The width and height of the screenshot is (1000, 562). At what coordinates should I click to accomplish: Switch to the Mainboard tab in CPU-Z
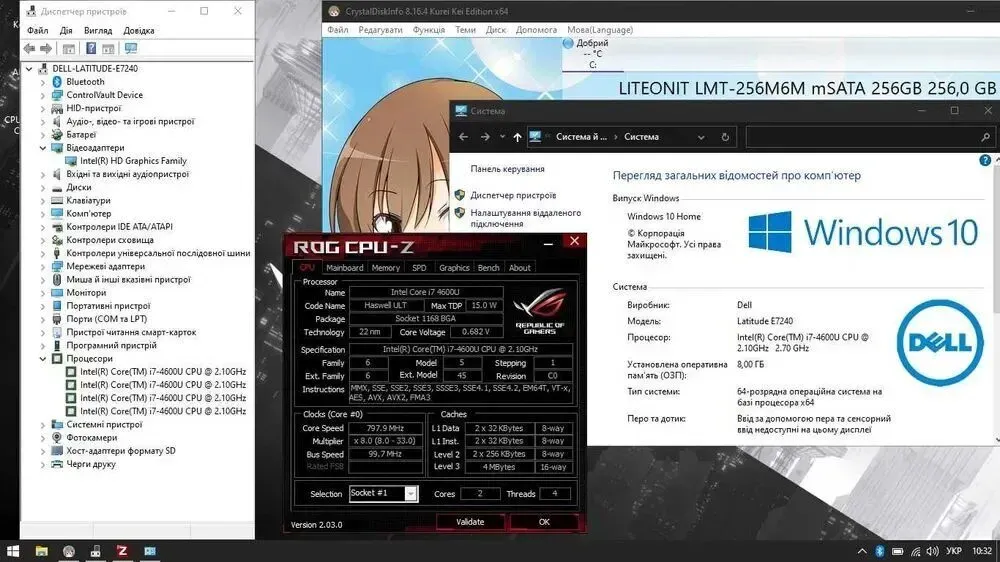coord(344,268)
